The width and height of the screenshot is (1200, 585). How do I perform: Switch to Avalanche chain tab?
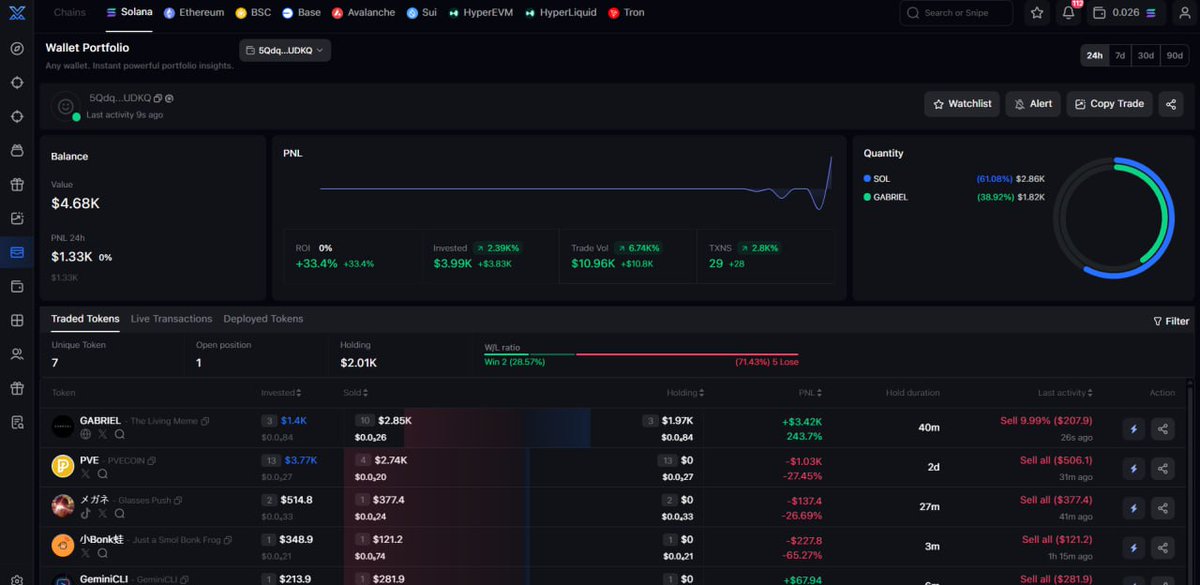[x=365, y=13]
